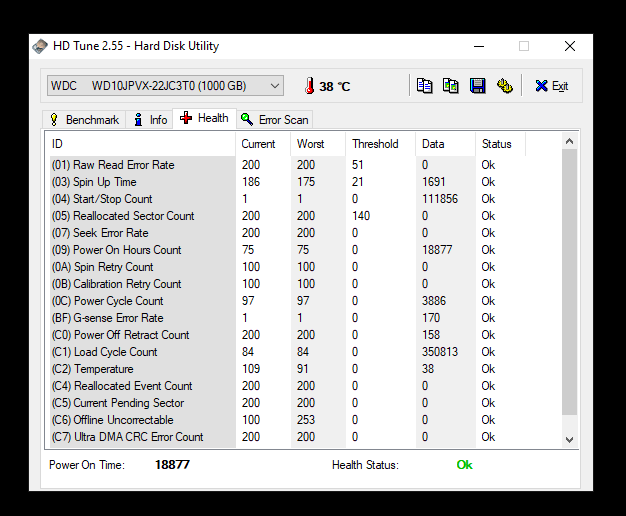Open the options icon with yellow gears
Viewport: 626px width, 516px height.
505,86
